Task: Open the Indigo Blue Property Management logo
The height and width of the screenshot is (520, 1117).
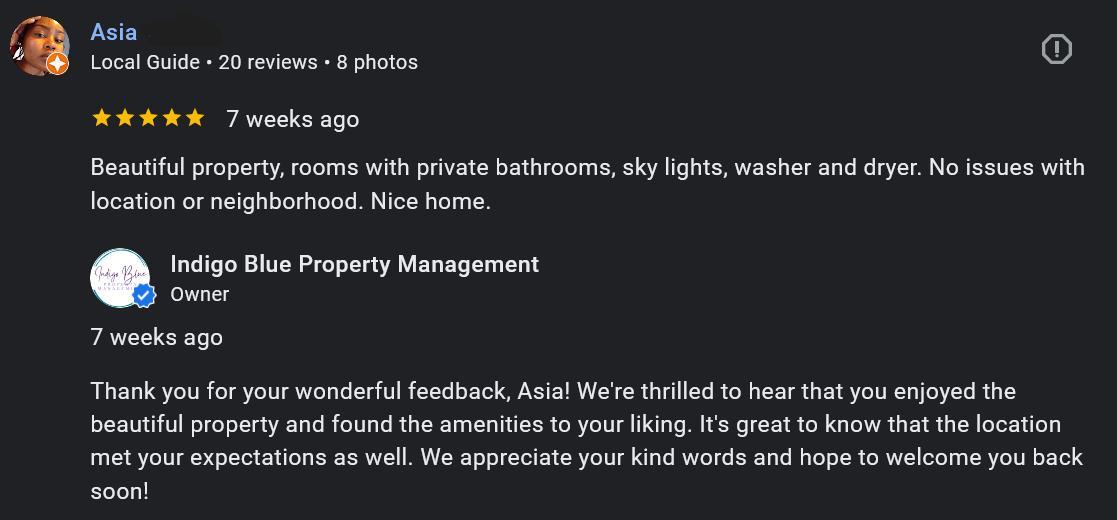Action: (x=118, y=276)
